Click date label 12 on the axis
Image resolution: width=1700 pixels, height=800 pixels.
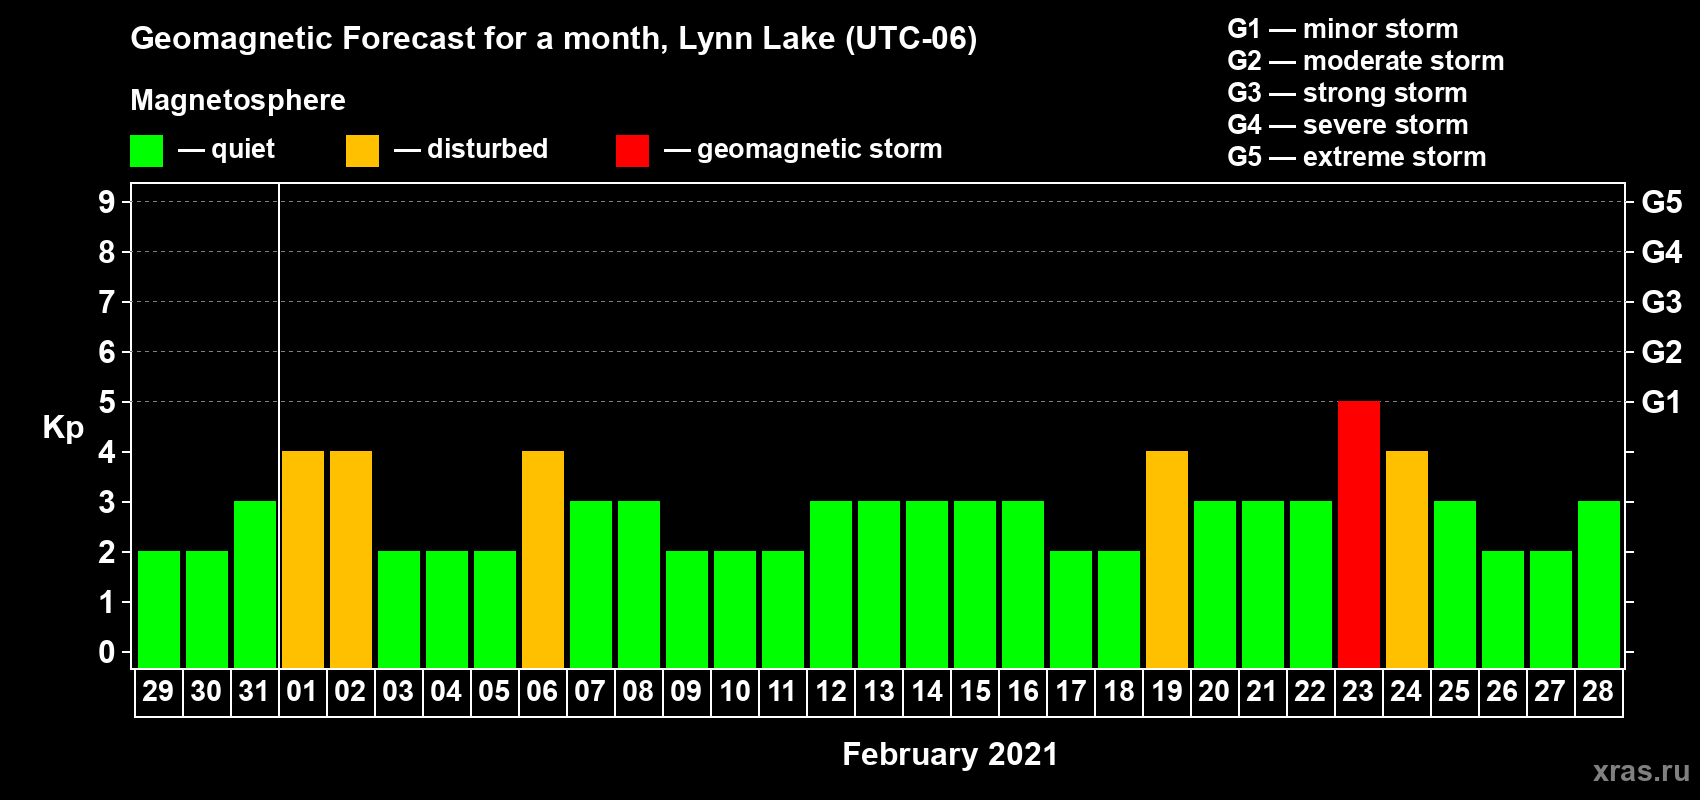pyautogui.click(x=830, y=691)
